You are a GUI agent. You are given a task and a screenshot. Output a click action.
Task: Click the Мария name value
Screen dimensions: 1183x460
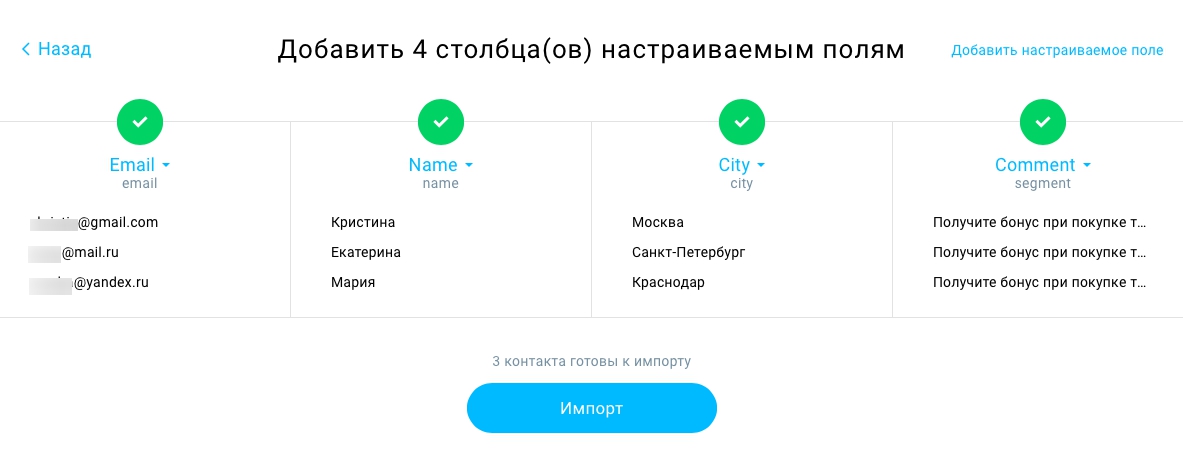coord(352,283)
